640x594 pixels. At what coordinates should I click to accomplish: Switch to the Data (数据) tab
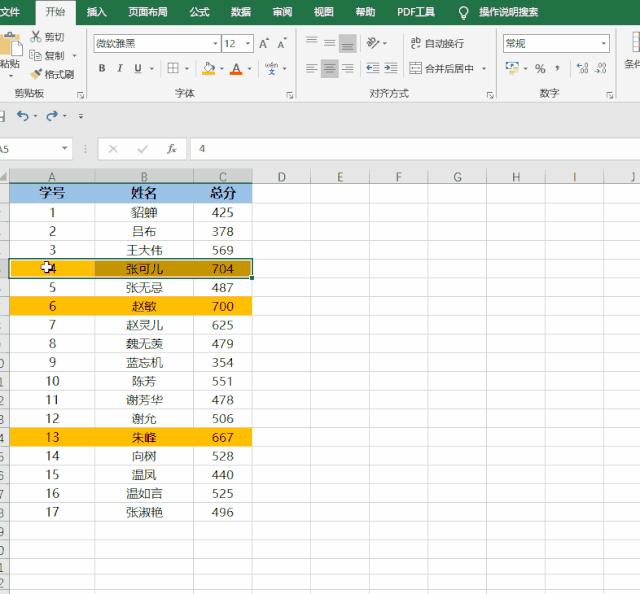point(241,12)
